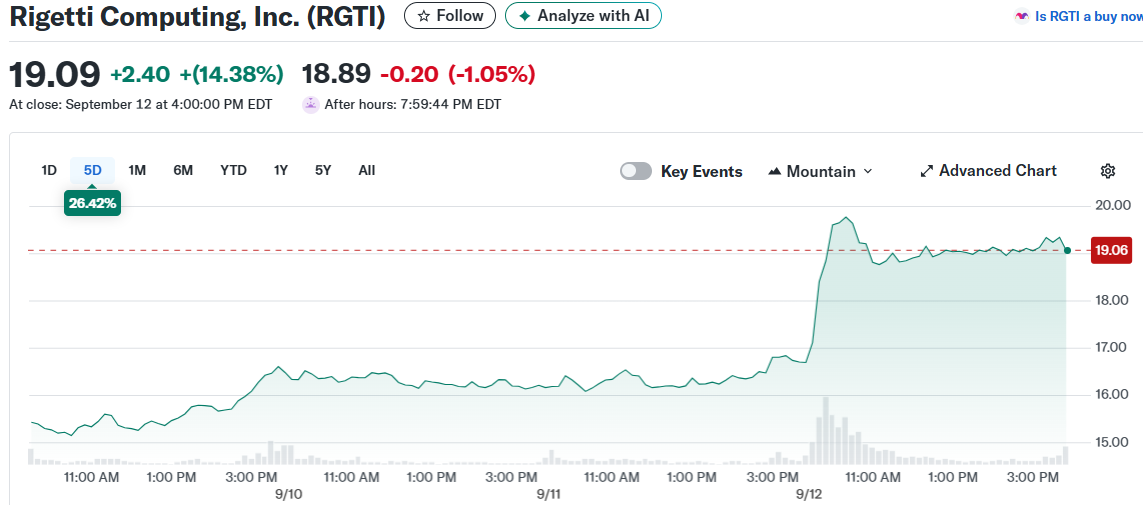Click the green chart endpoint dot
Image resolution: width=1143 pixels, height=505 pixels.
(1067, 250)
